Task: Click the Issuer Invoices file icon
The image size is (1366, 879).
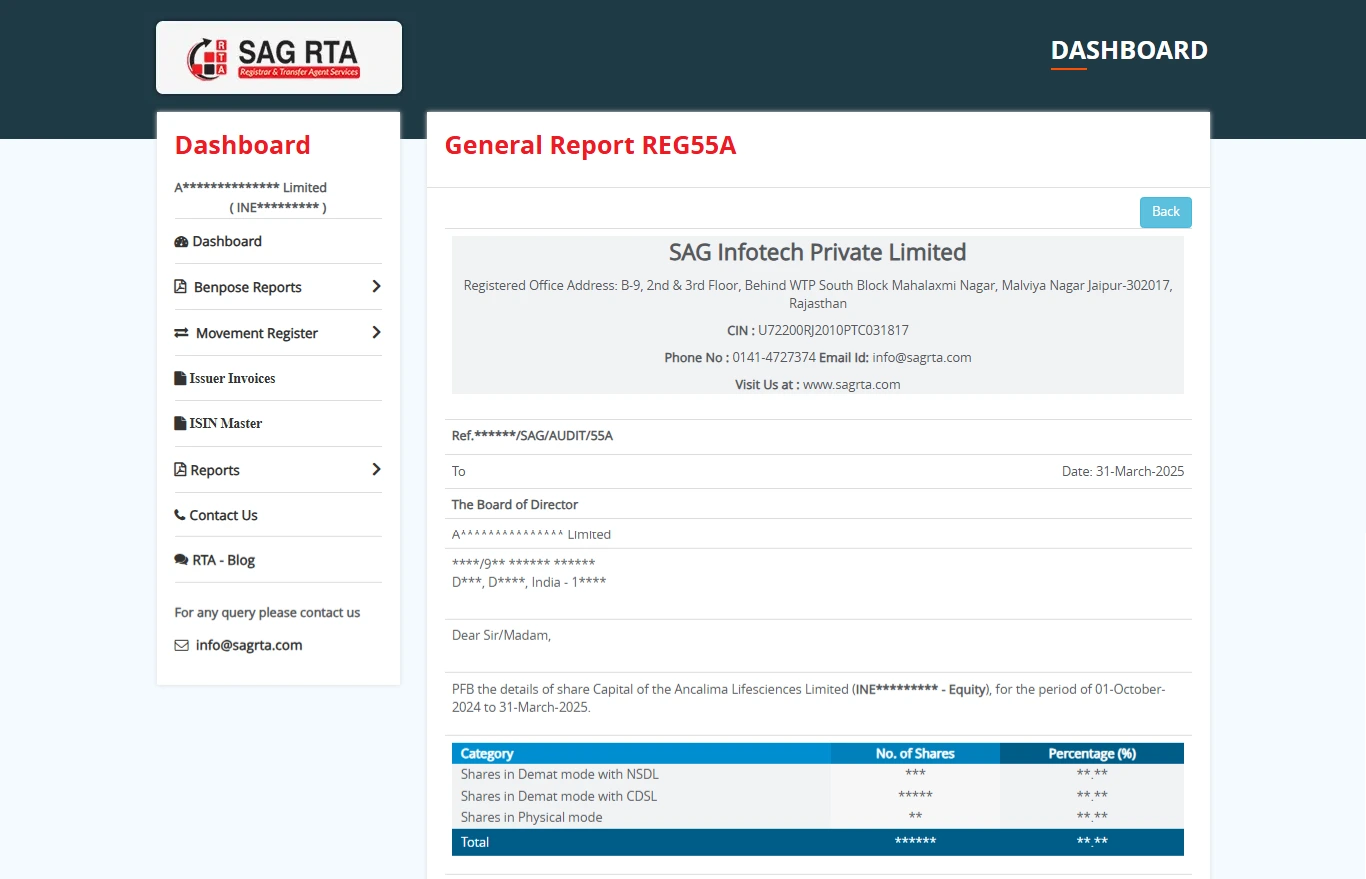Action: (181, 379)
